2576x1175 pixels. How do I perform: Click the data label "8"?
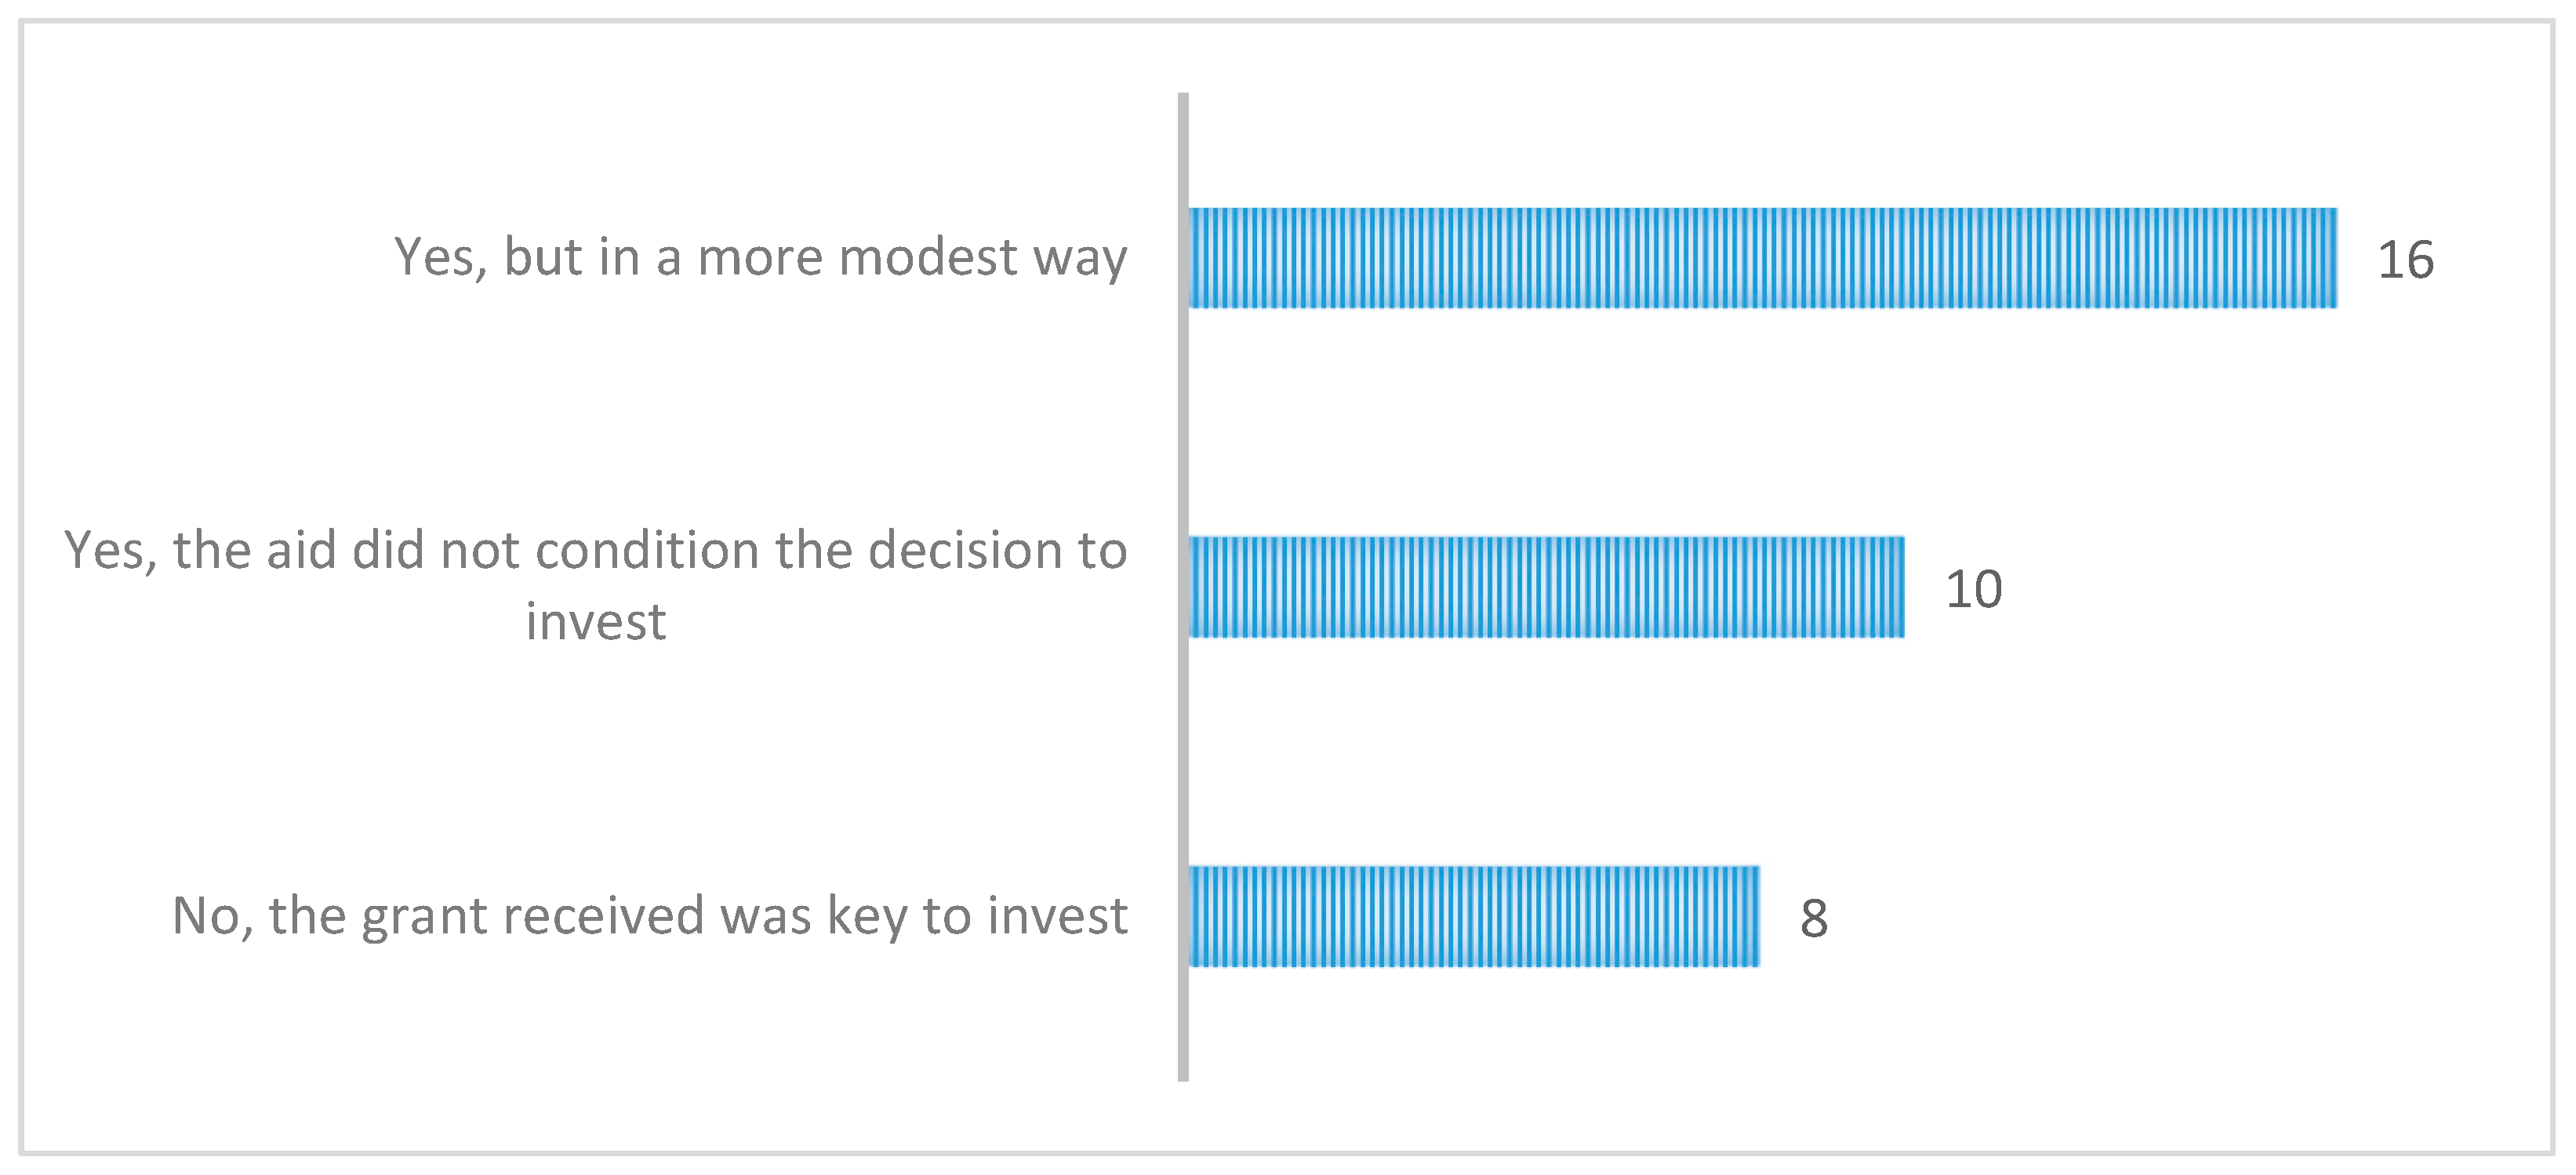[x=1814, y=919]
